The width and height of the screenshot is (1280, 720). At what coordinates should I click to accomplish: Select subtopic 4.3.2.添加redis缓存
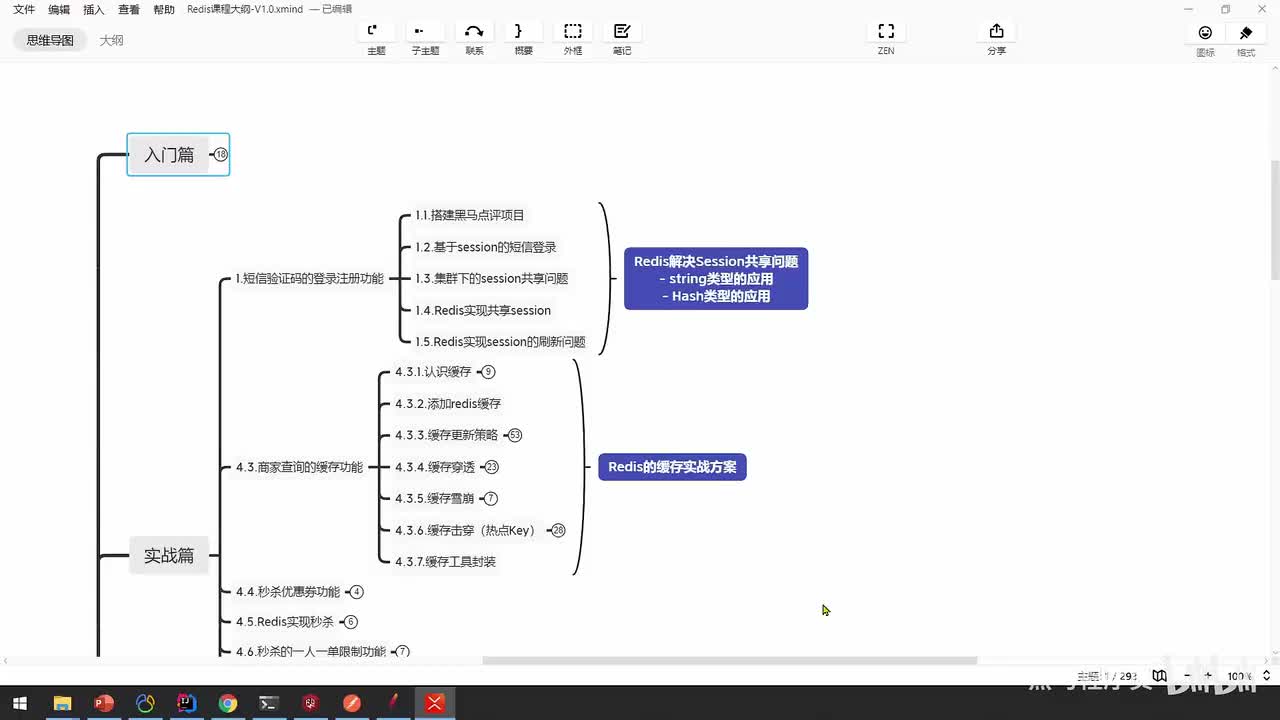(x=448, y=404)
